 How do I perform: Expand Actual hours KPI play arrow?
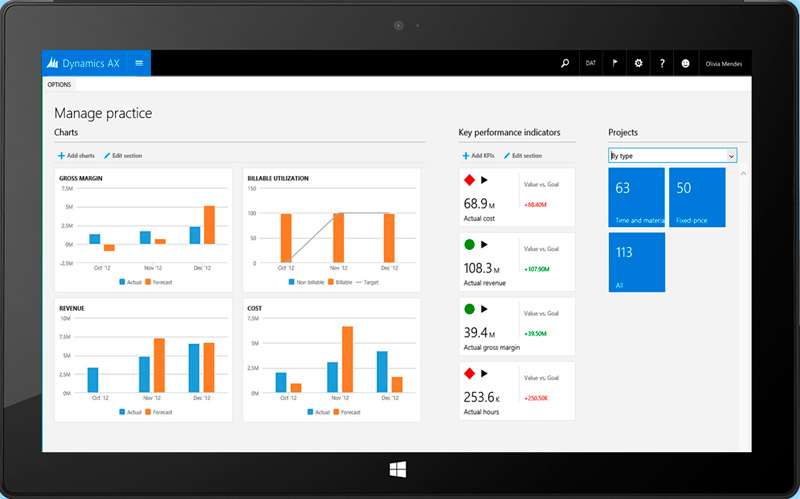[x=485, y=373]
